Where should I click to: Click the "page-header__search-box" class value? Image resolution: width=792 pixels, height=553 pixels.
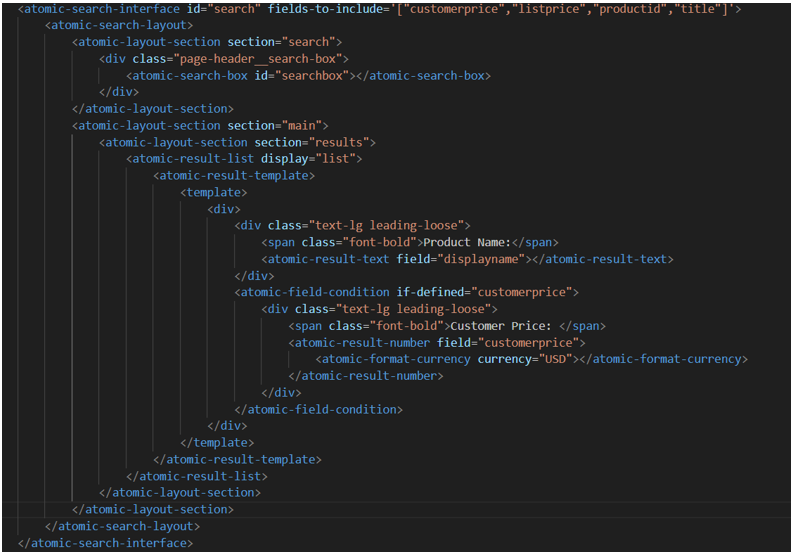(258, 59)
